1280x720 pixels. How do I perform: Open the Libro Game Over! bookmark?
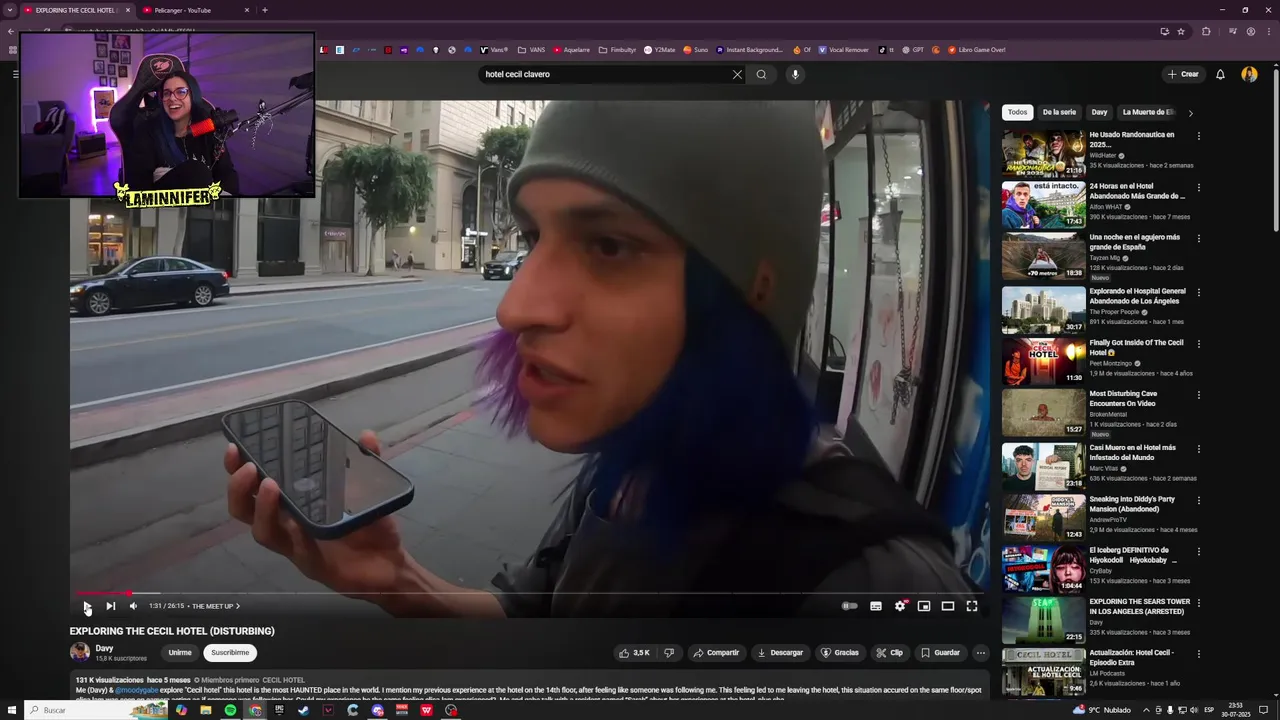975,50
